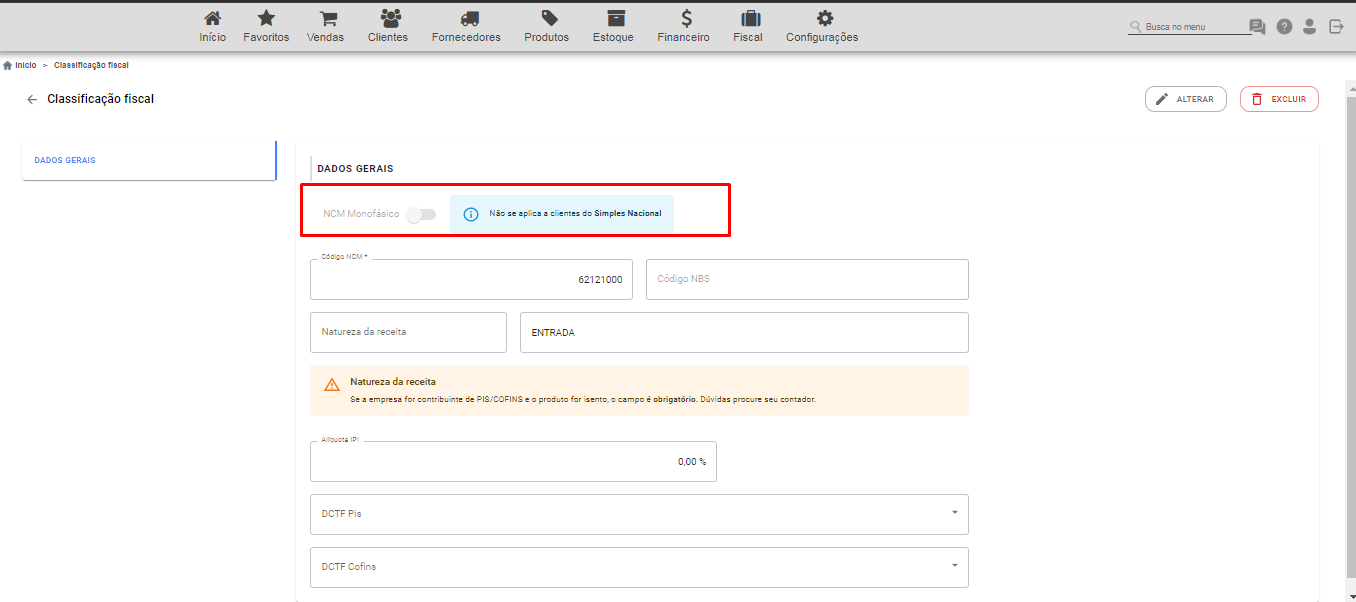Toggle the NCM Monofásico switch
1356x602 pixels.
(422, 214)
